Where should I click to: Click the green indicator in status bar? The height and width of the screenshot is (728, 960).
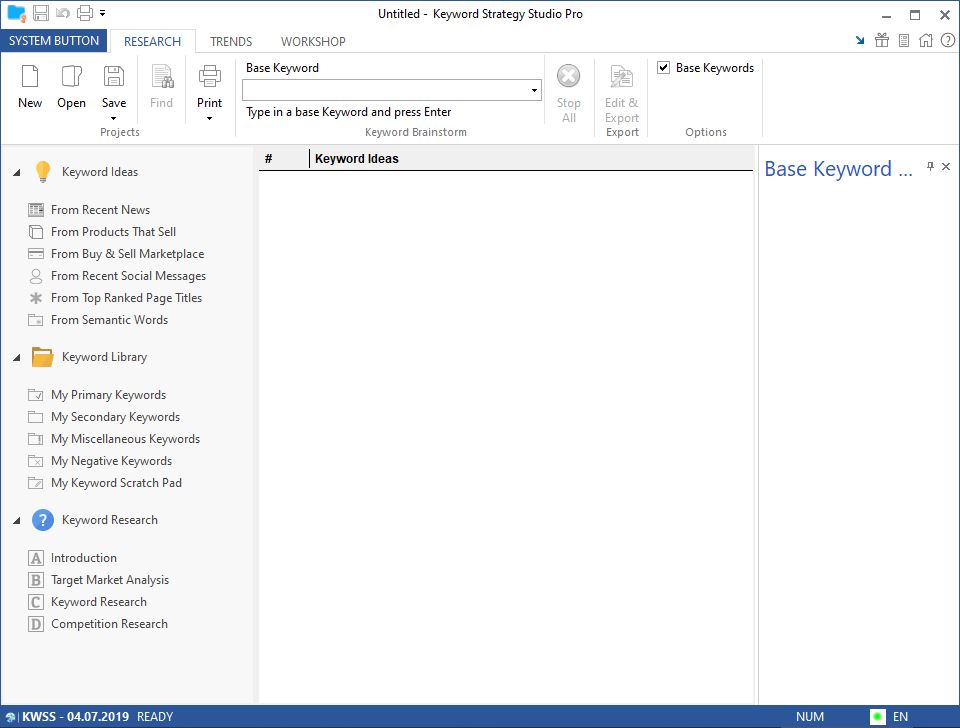click(x=878, y=716)
